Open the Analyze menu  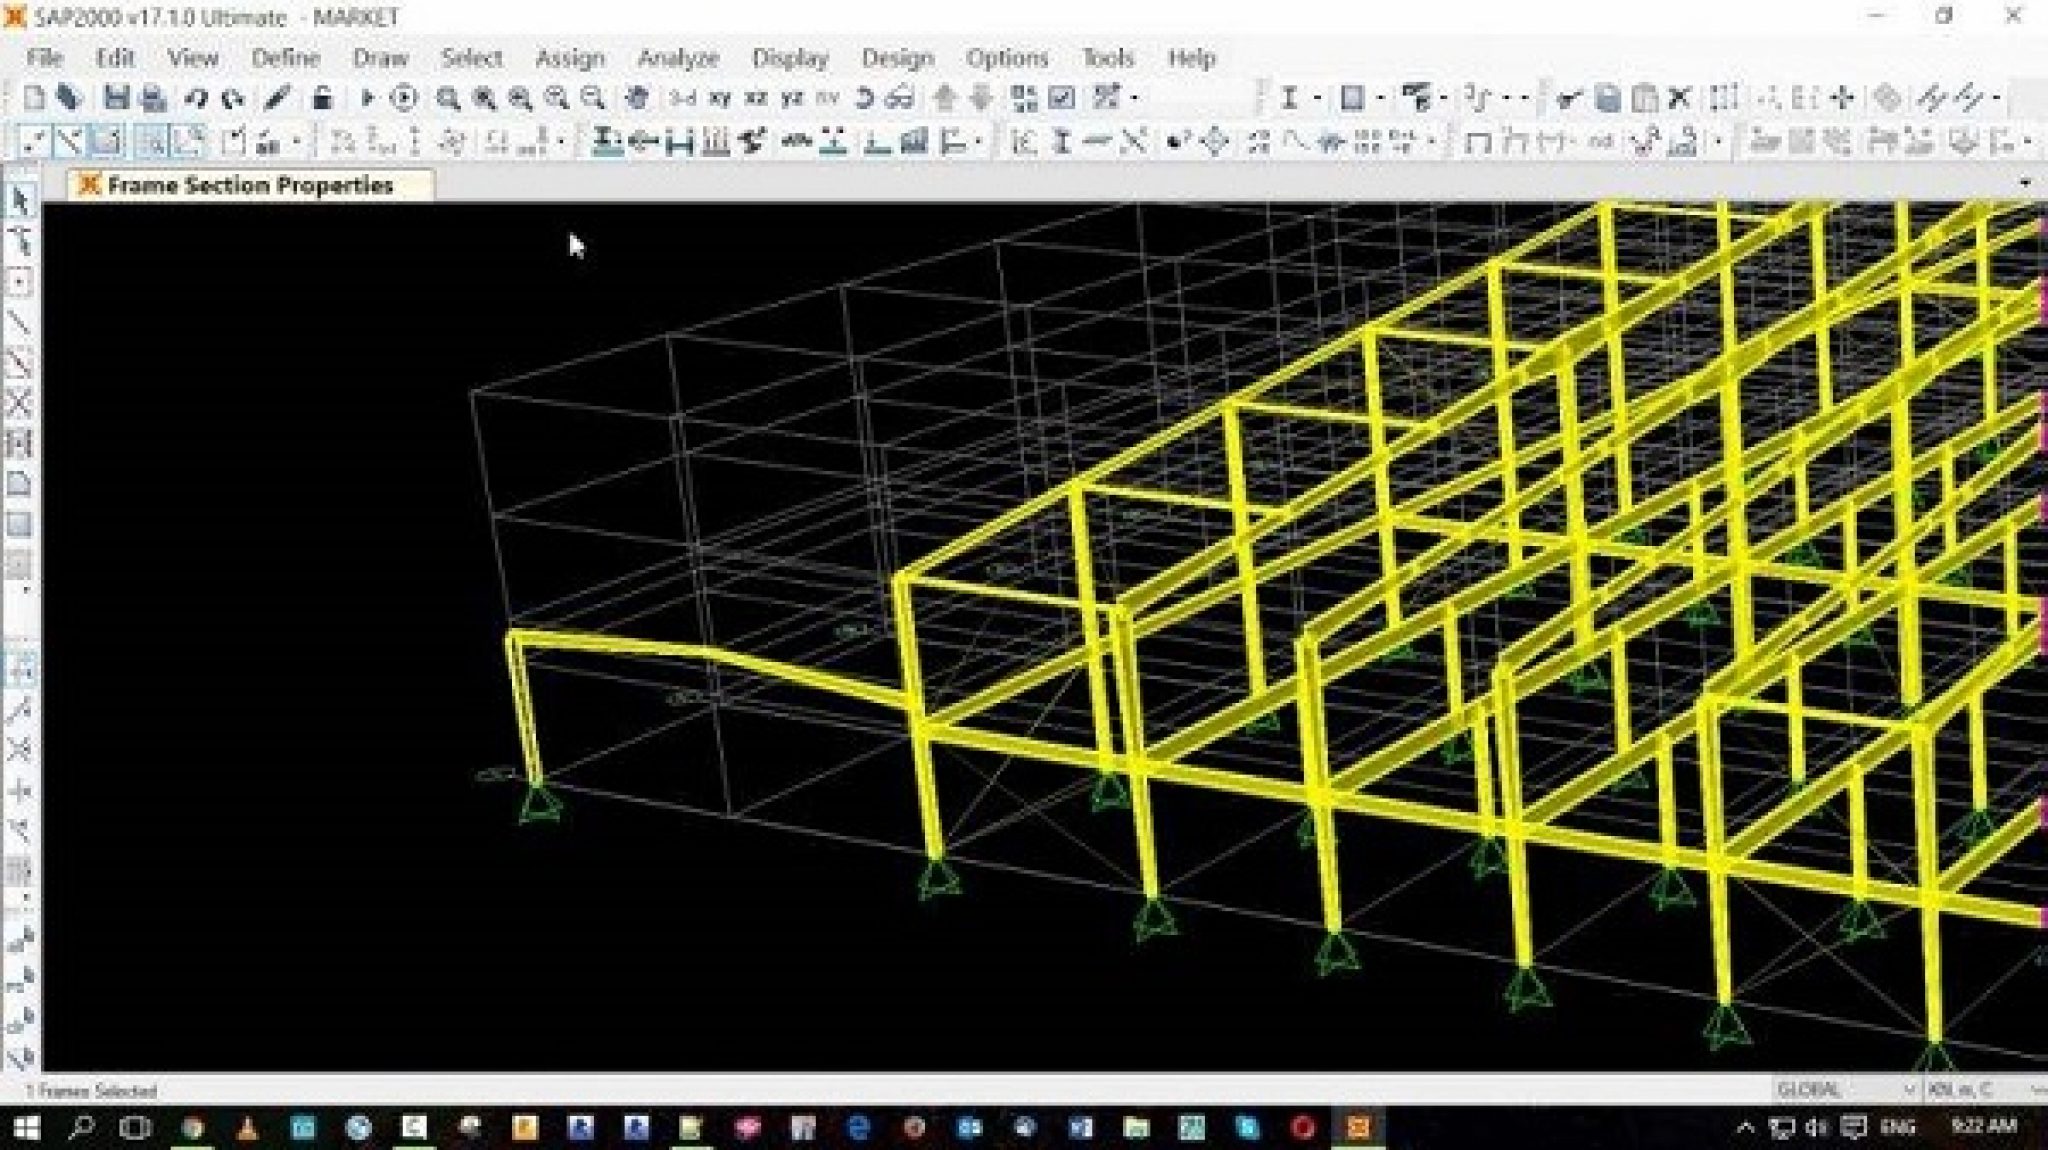point(678,58)
